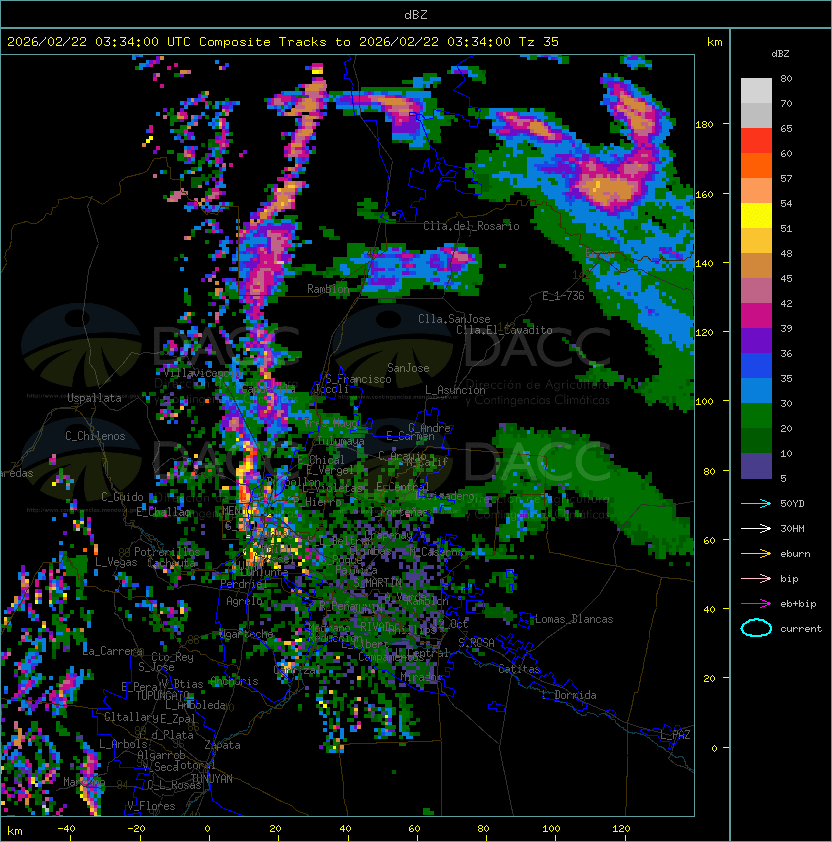Click the '50YD' legend label
The height and width of the screenshot is (842, 832).
pyautogui.click(x=792, y=504)
